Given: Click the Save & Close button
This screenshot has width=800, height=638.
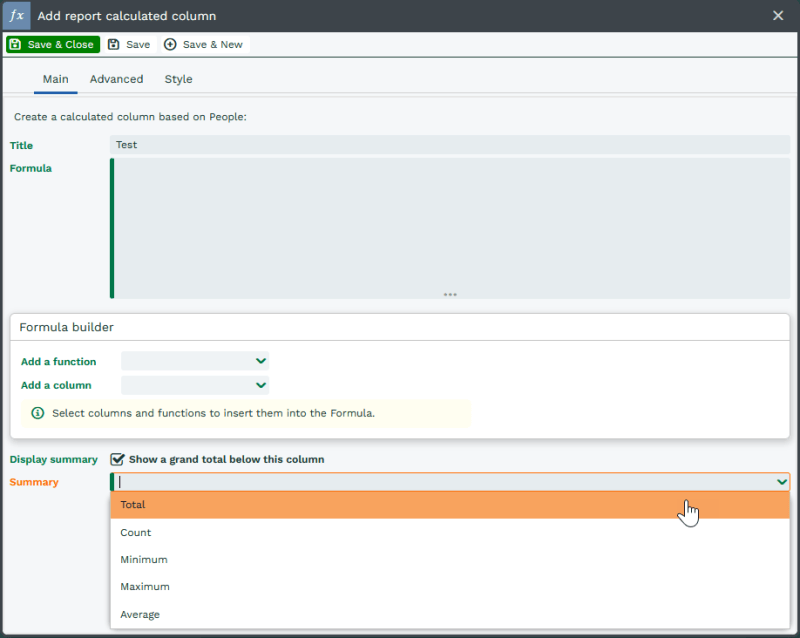Looking at the screenshot, I should [x=52, y=45].
